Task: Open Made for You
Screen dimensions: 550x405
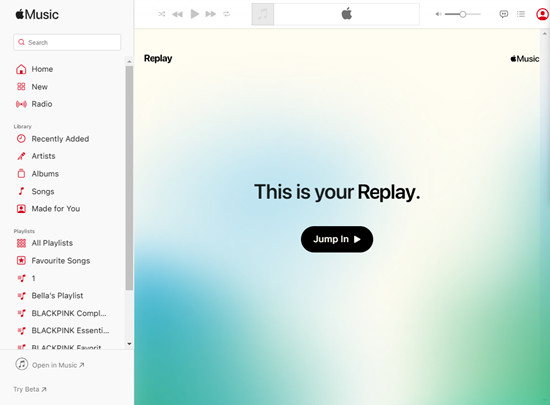Action: (55, 209)
